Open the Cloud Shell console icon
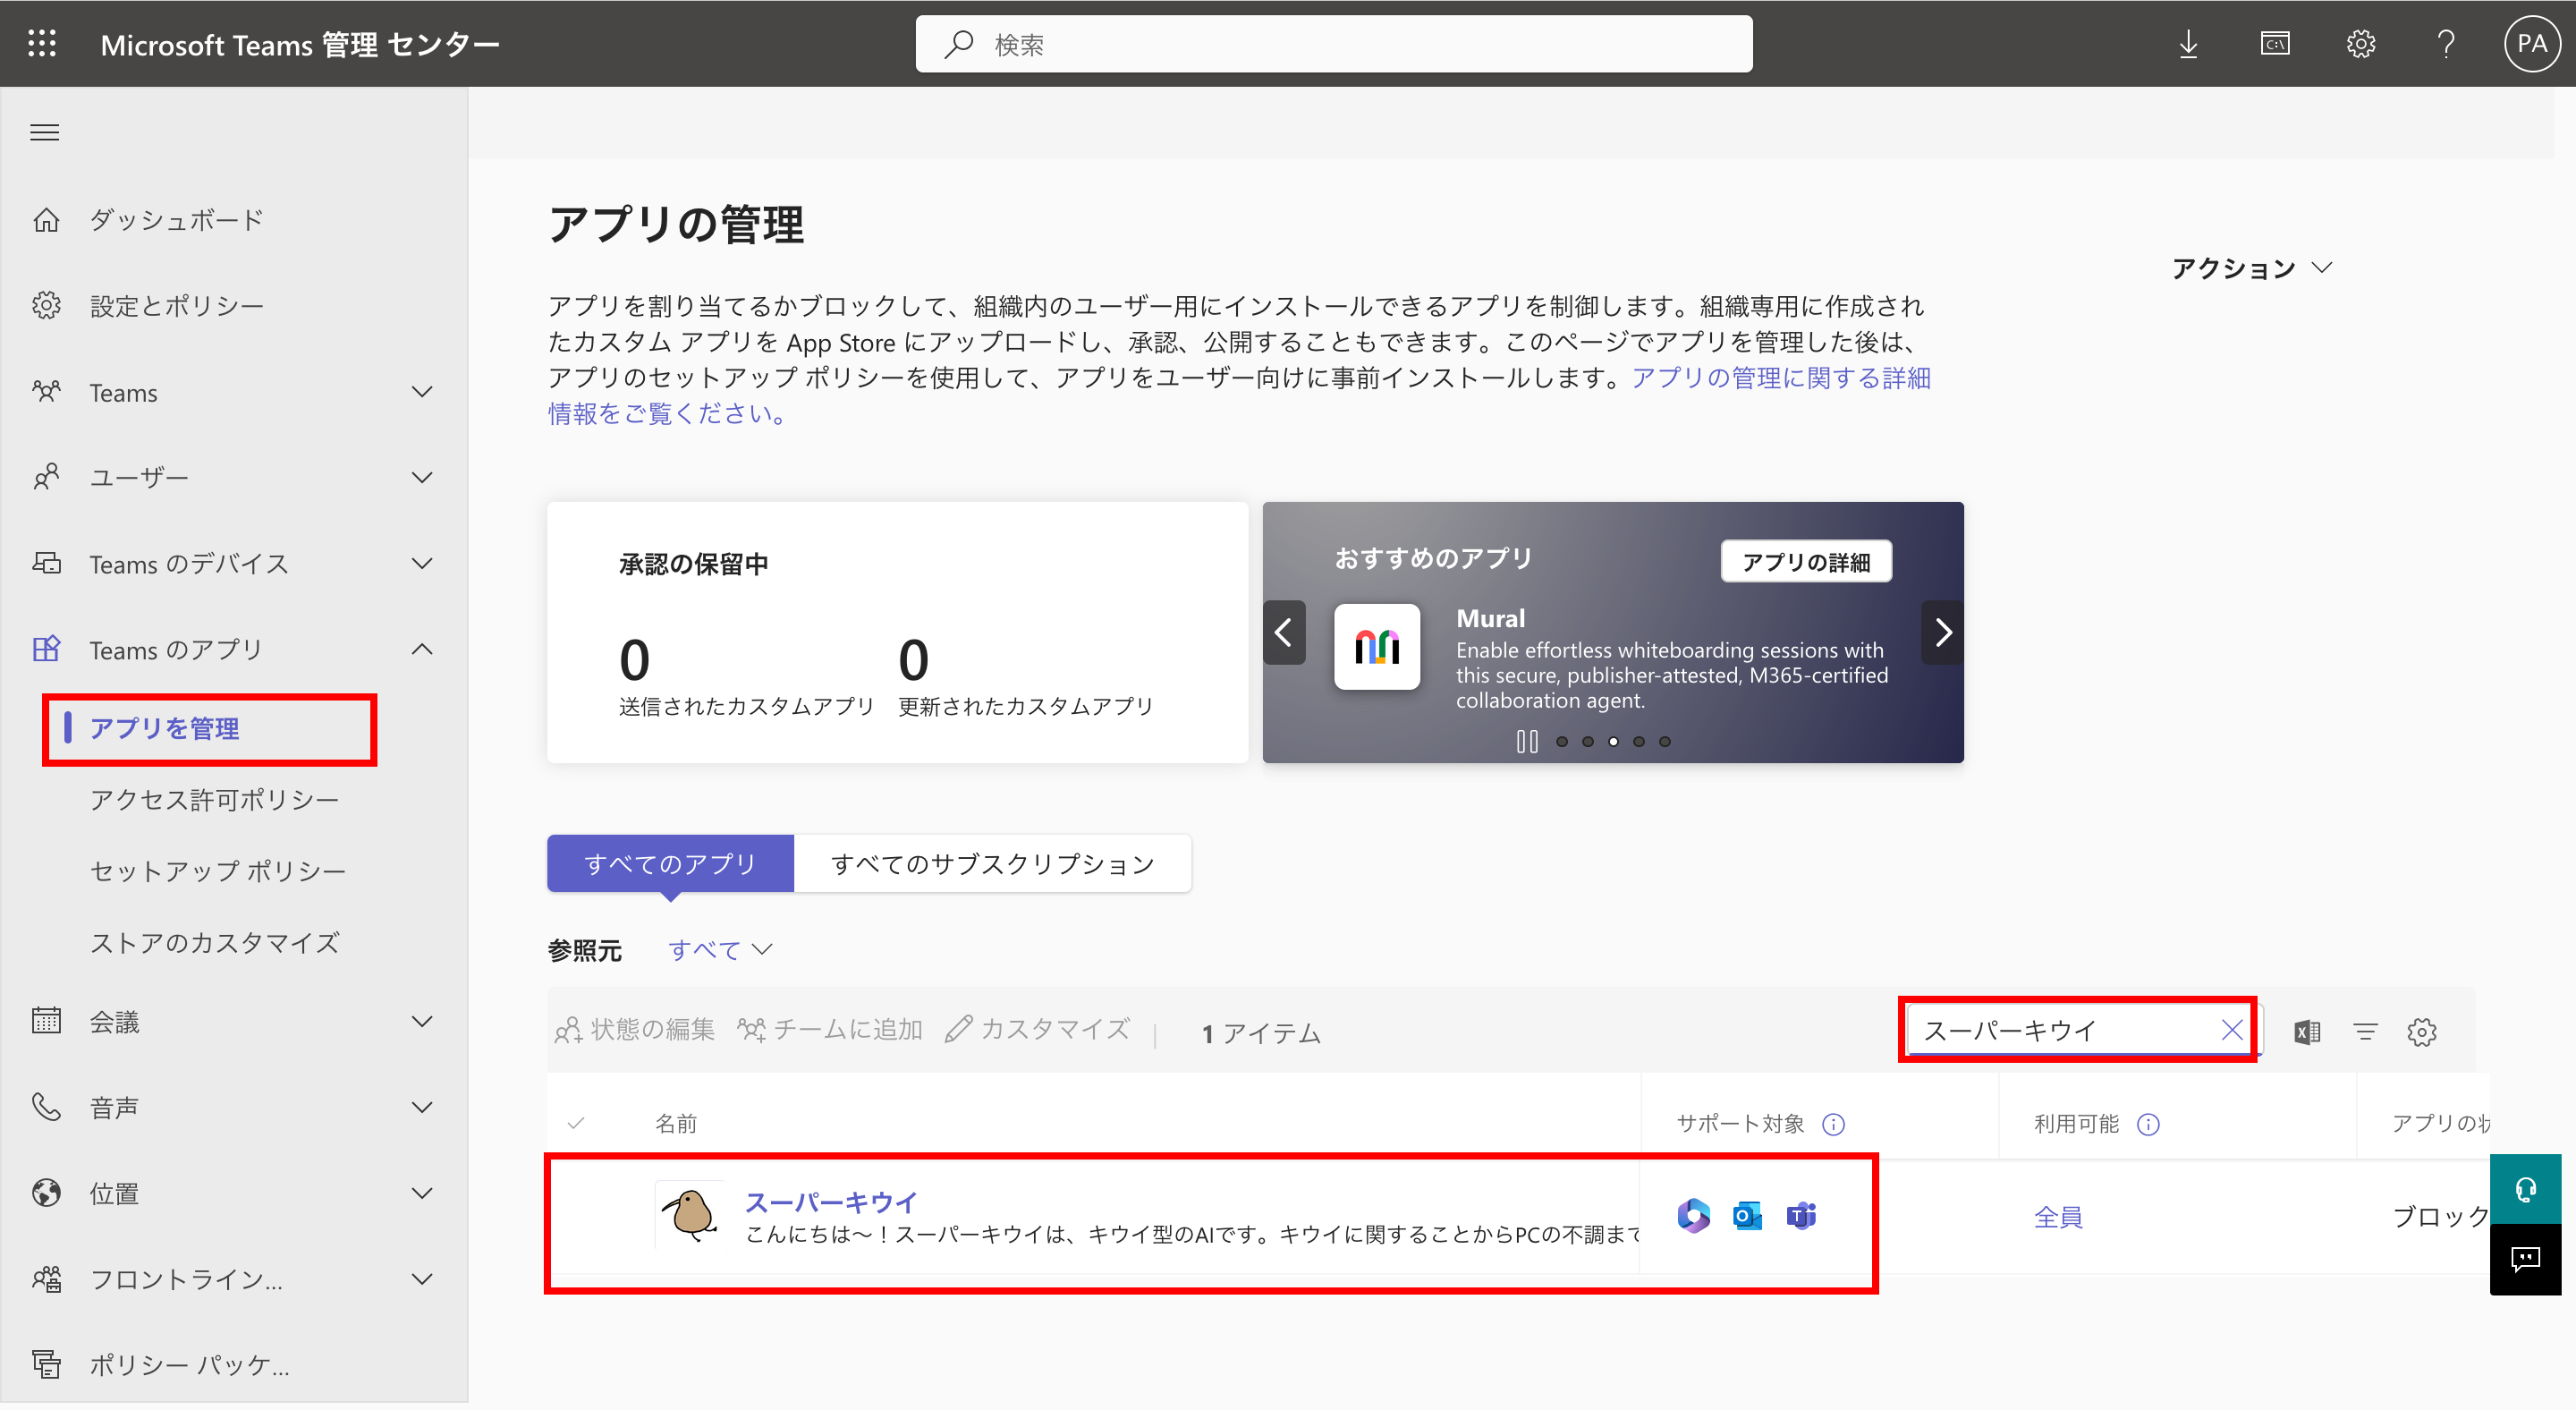Image resolution: width=2576 pixels, height=1410 pixels. point(2275,44)
